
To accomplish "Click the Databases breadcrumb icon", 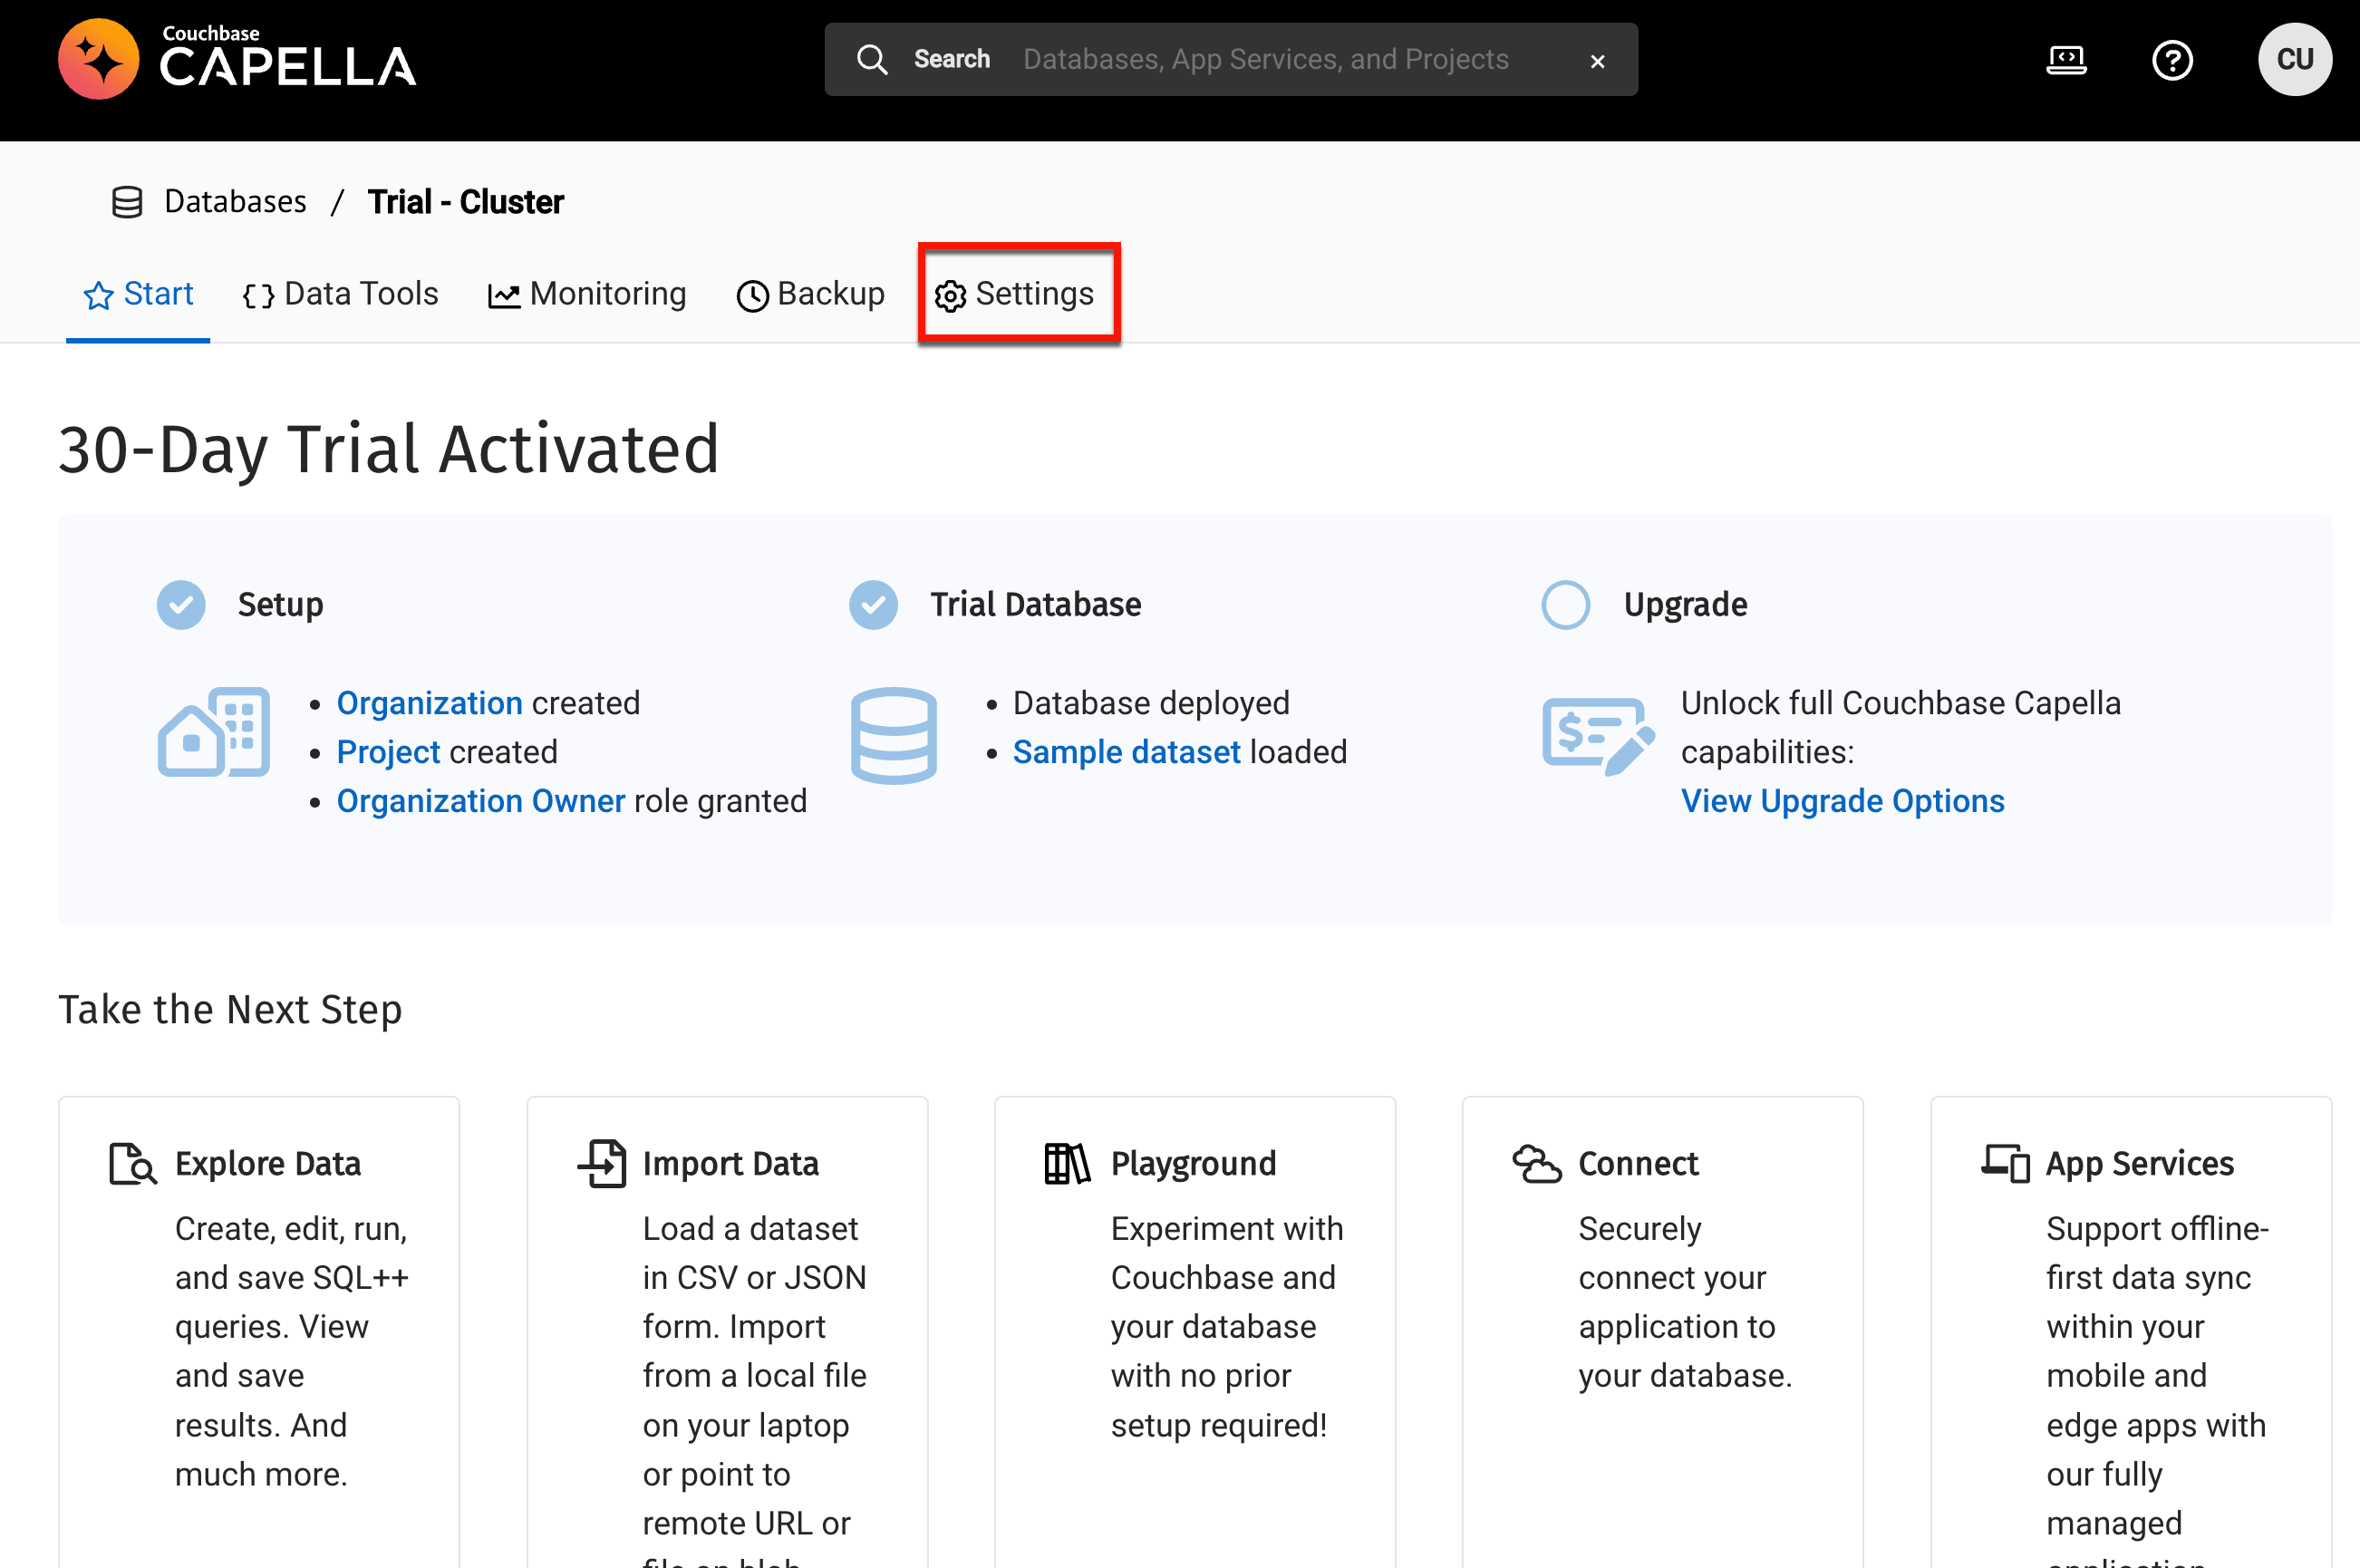I will [127, 202].
